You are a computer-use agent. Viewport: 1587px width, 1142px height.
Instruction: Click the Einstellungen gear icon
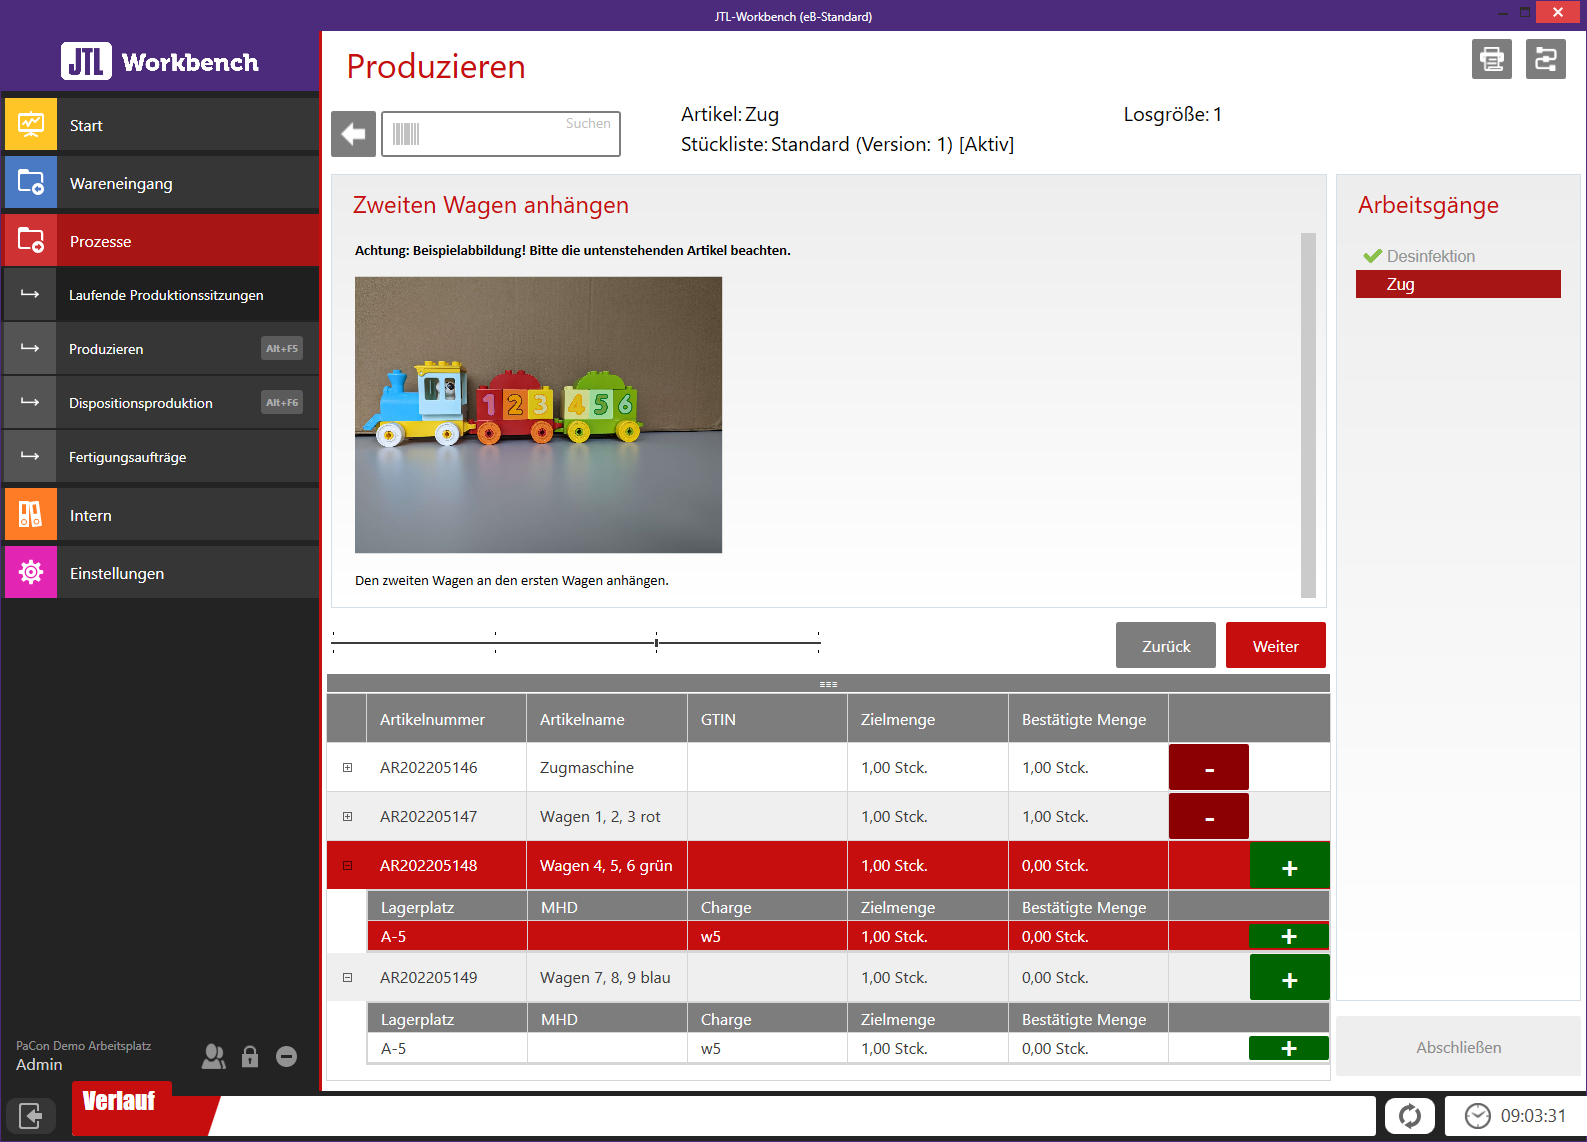coord(31,573)
